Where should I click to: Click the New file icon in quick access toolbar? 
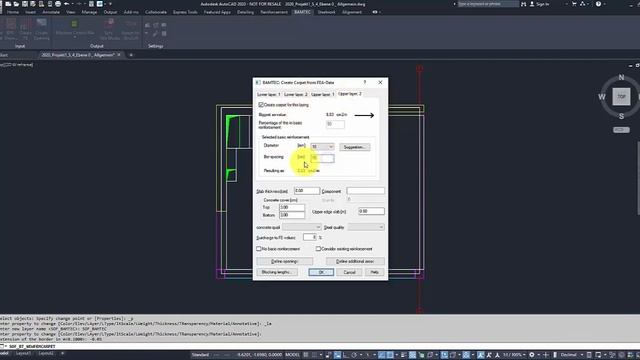point(8,4)
